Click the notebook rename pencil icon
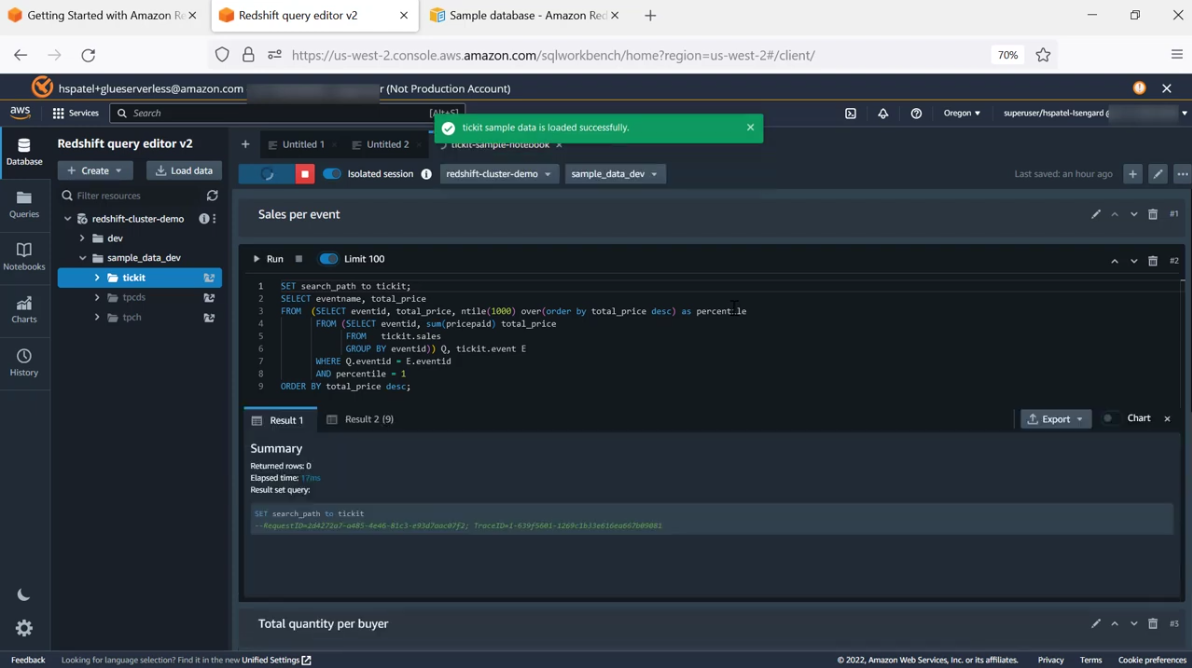This screenshot has width=1192, height=668. [x=1158, y=174]
